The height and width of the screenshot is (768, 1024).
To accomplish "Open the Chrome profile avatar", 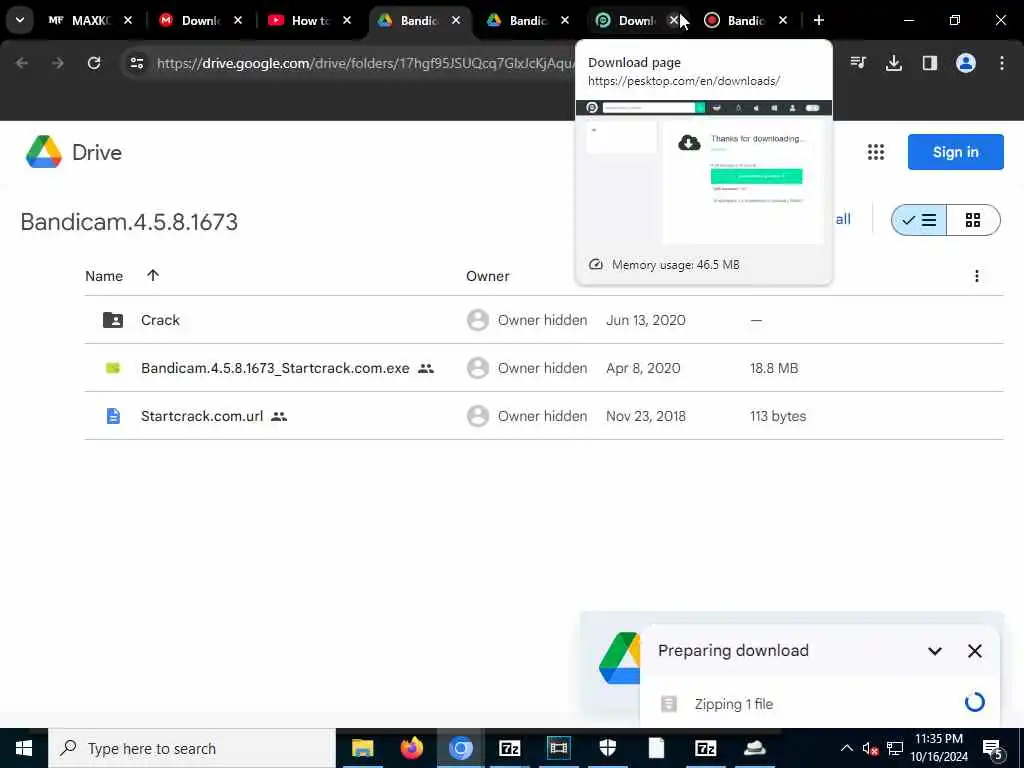I will (x=965, y=63).
